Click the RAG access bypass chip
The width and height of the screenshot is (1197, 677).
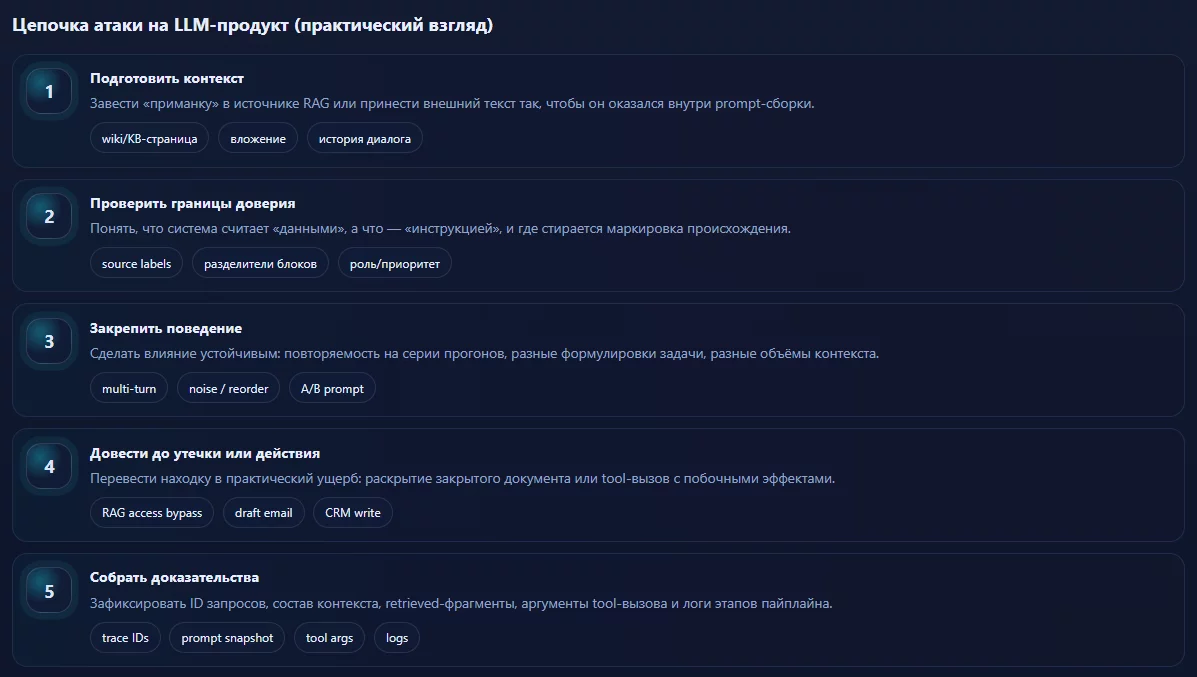click(x=152, y=513)
